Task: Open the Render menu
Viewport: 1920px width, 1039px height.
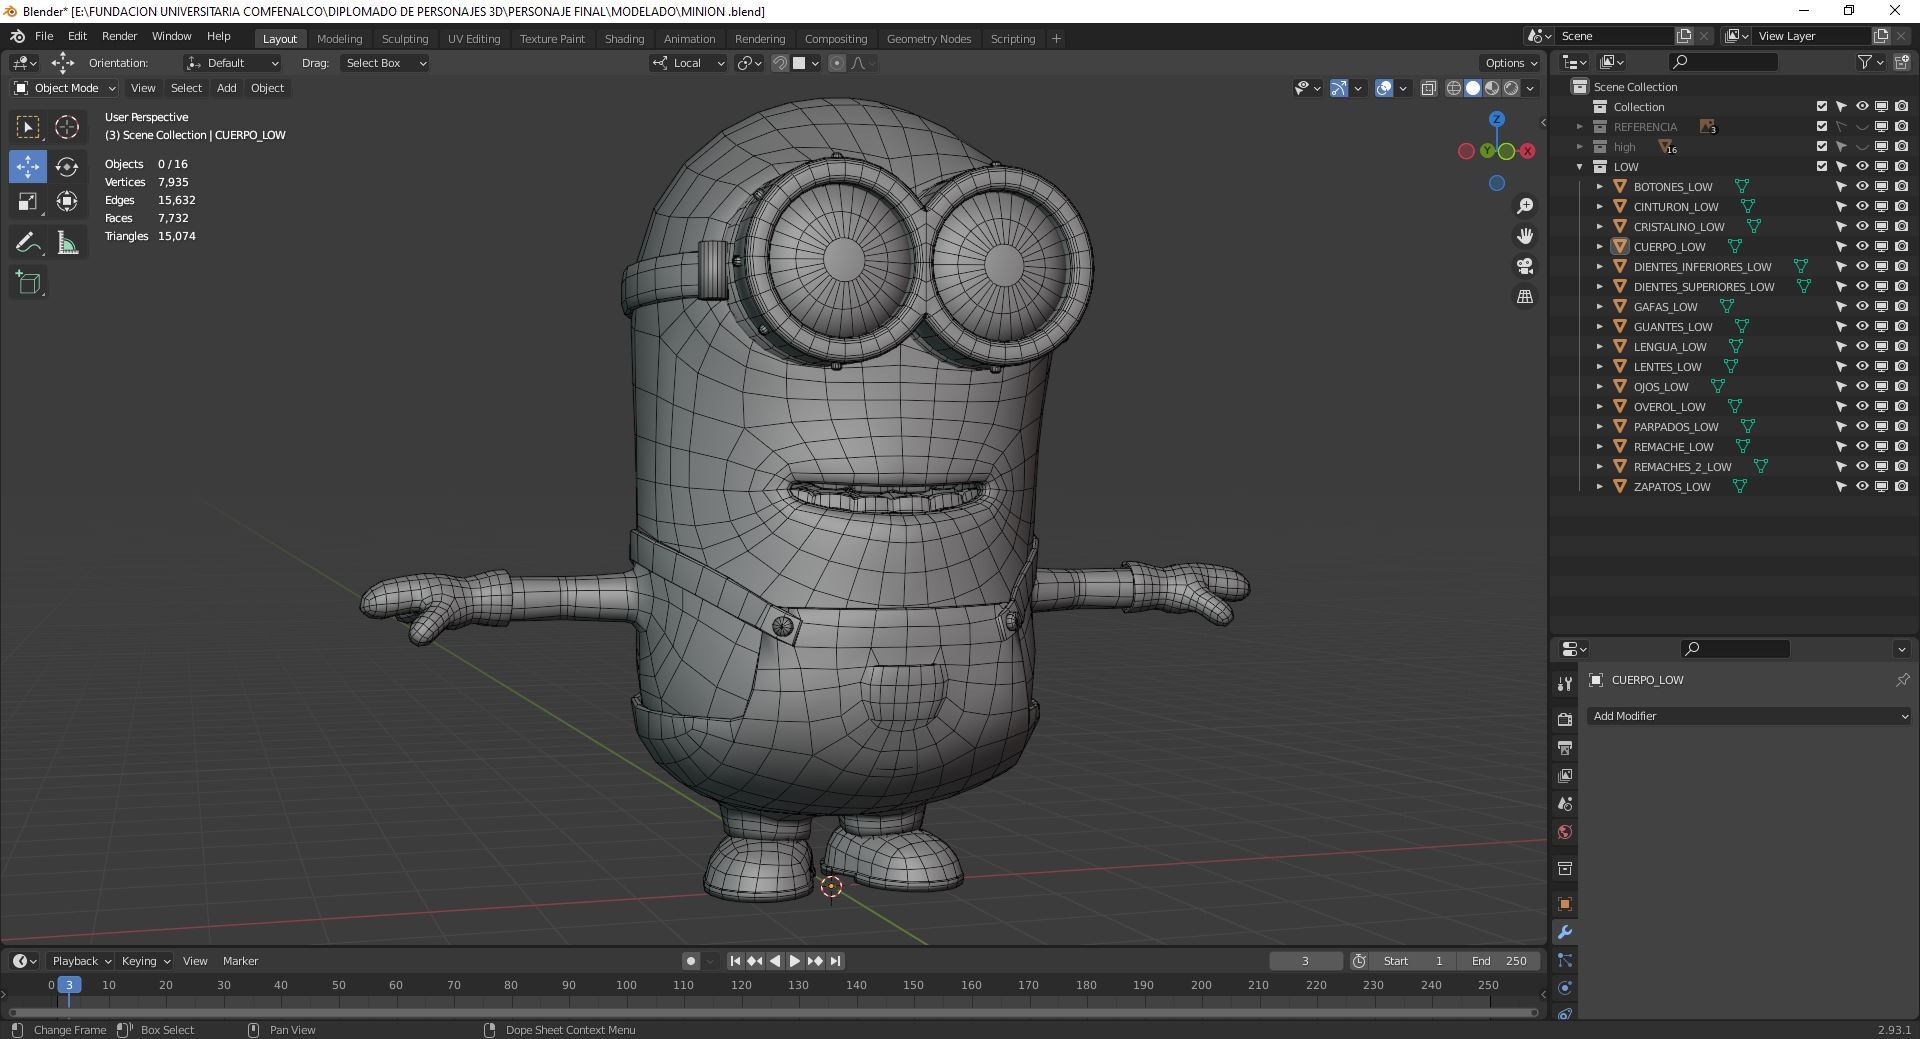Action: [x=118, y=36]
